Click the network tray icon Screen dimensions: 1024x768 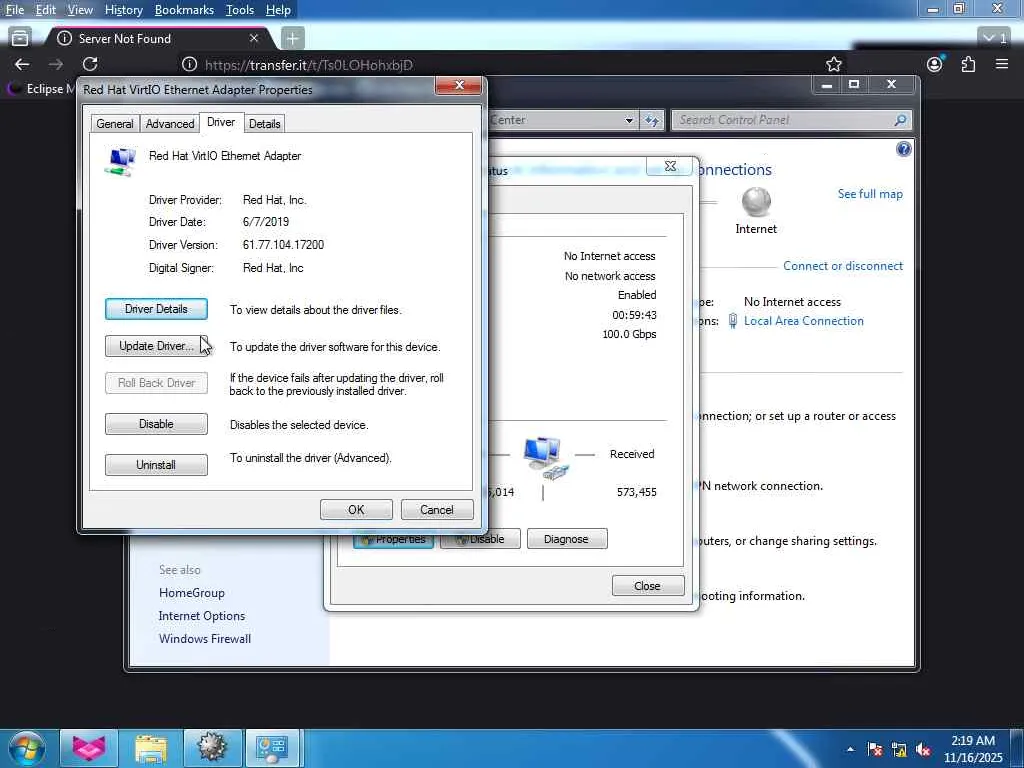point(899,750)
